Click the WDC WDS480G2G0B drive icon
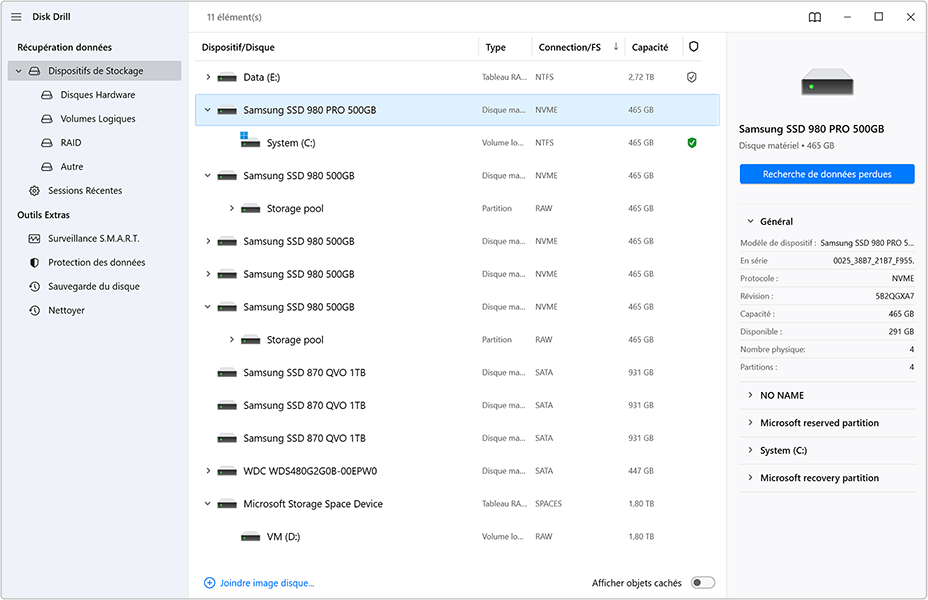The width and height of the screenshot is (928, 600). tap(227, 472)
